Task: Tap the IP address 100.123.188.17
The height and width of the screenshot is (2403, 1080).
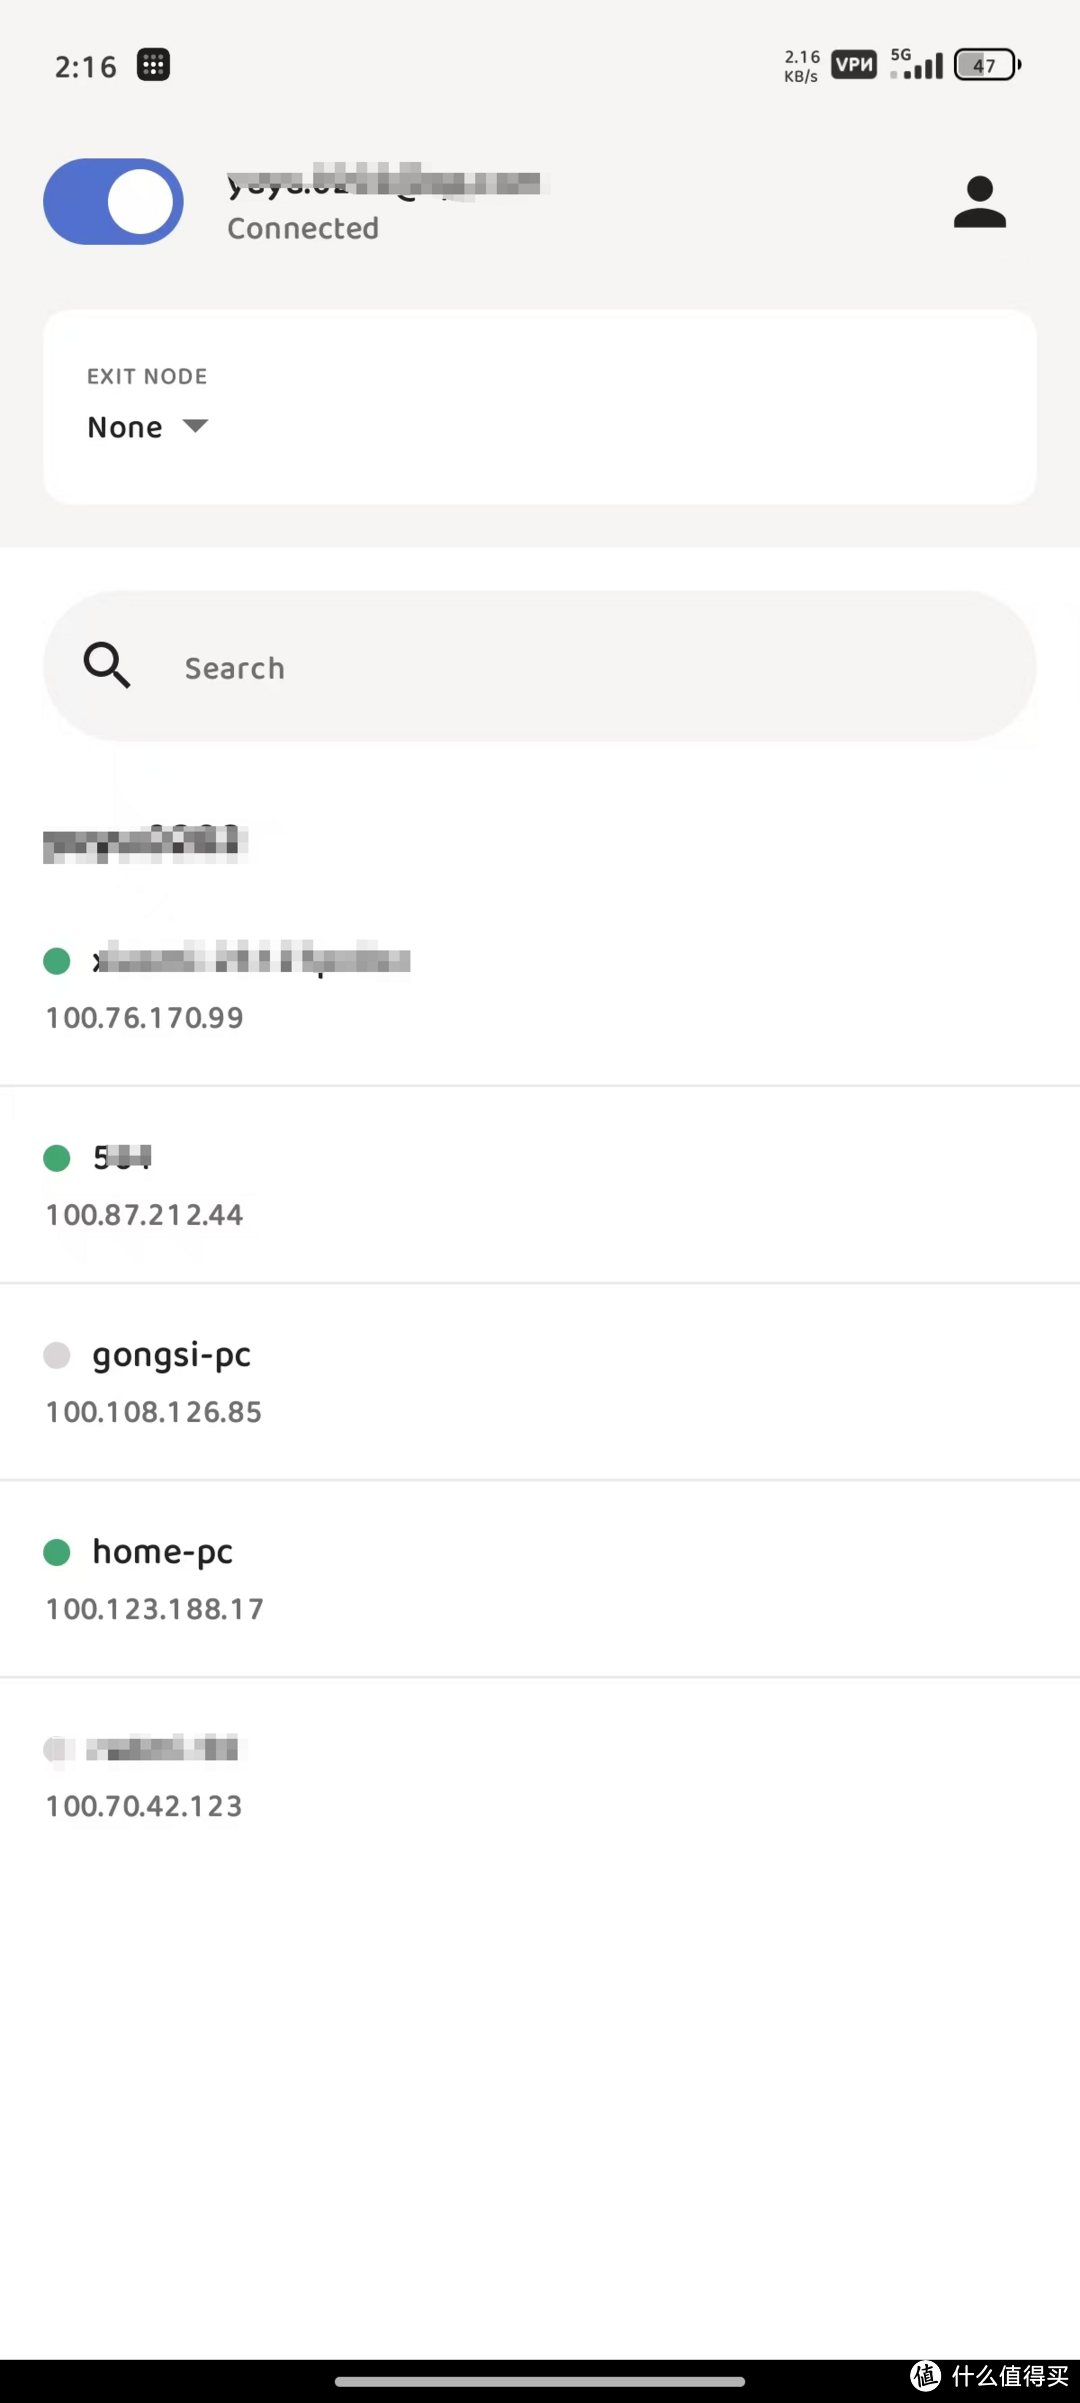Action: tap(154, 1608)
